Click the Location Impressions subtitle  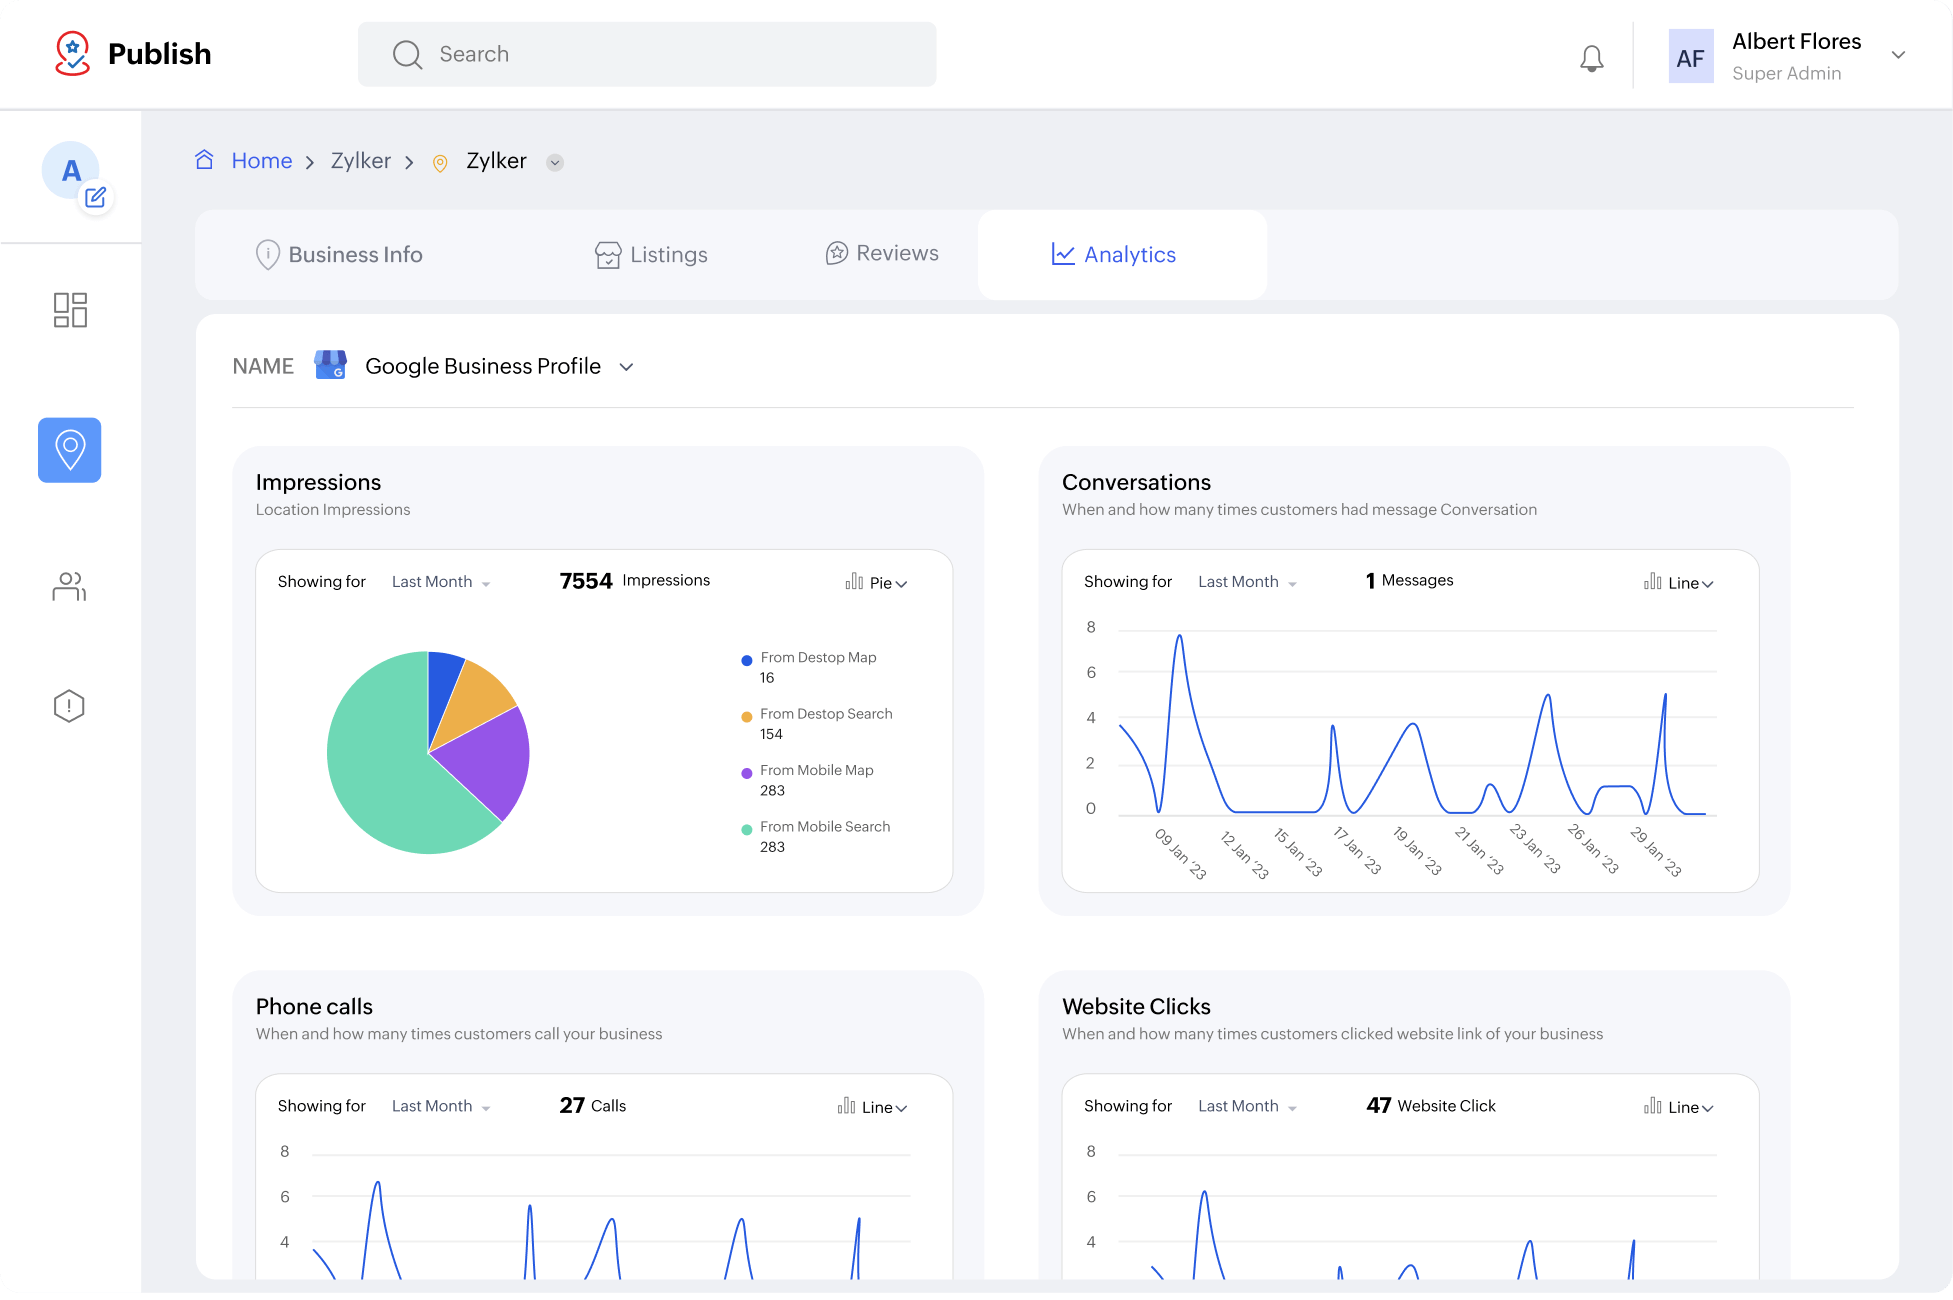[x=333, y=509]
